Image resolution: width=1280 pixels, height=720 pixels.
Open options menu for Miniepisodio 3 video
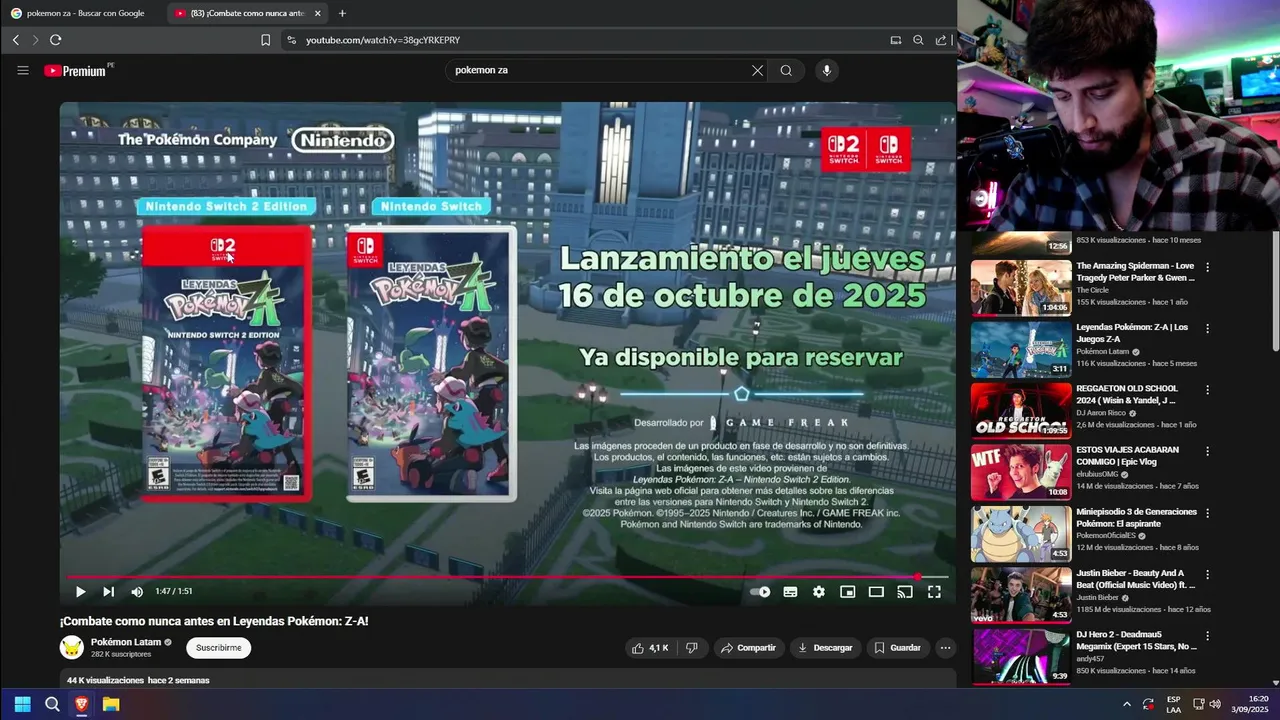point(1208,513)
